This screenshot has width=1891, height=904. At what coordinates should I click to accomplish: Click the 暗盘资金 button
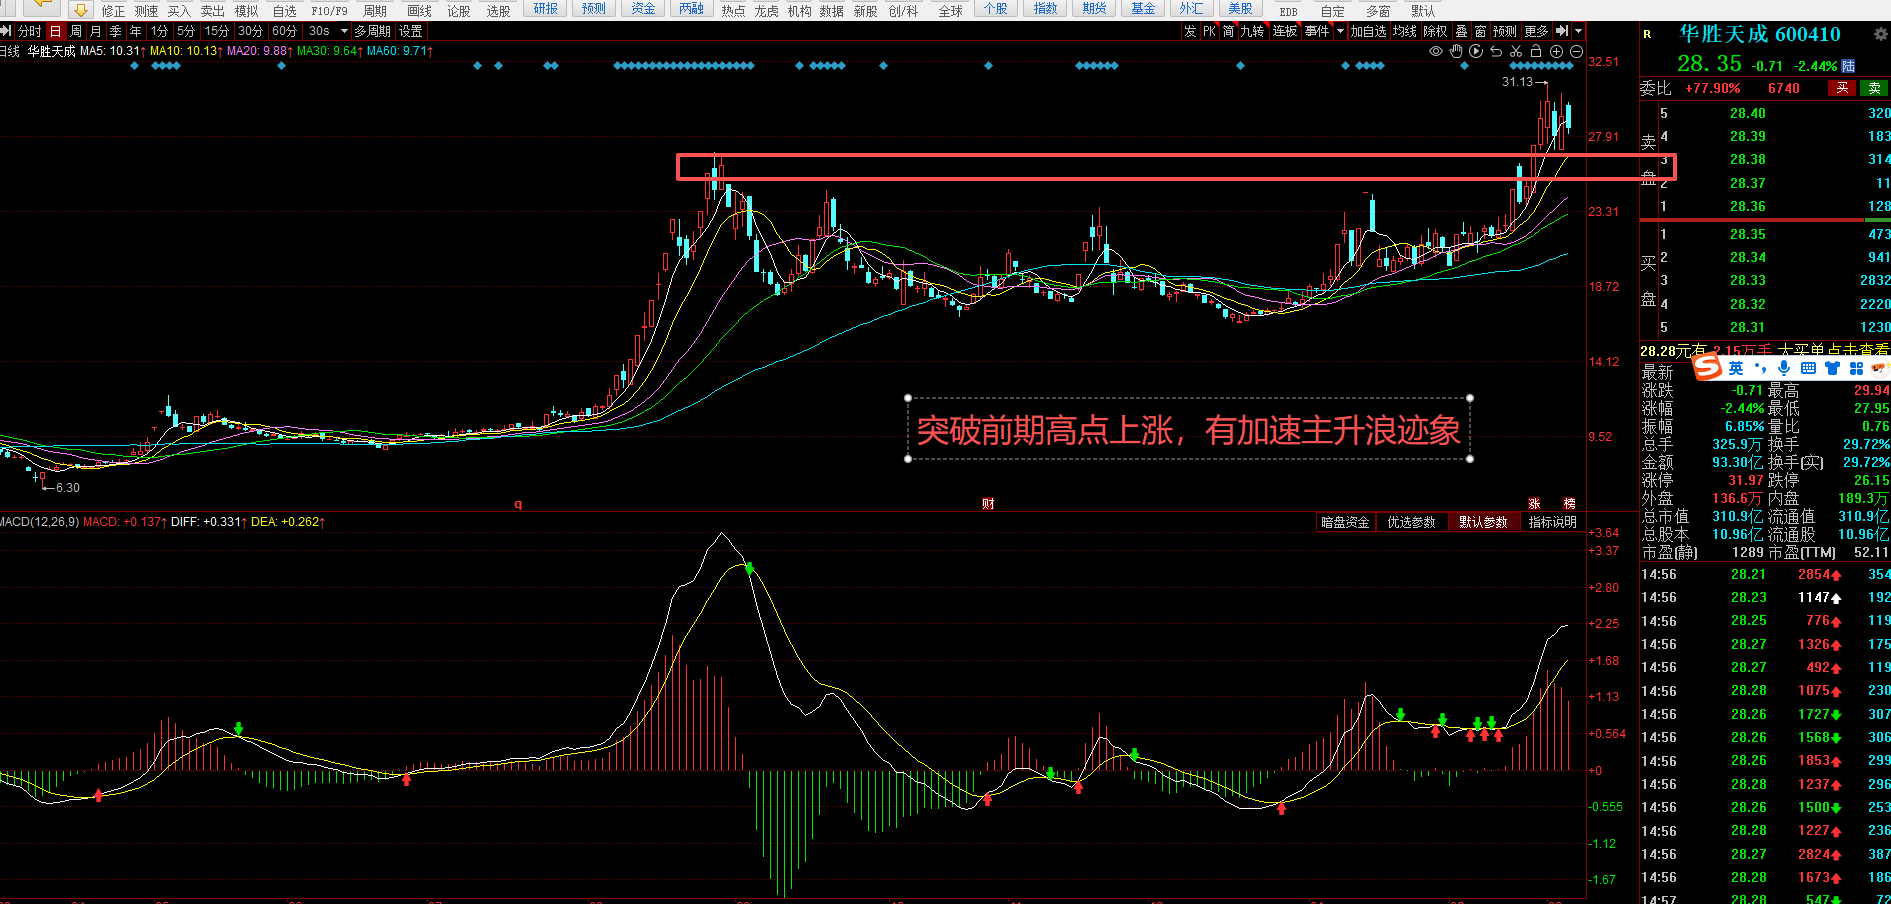(x=1345, y=522)
